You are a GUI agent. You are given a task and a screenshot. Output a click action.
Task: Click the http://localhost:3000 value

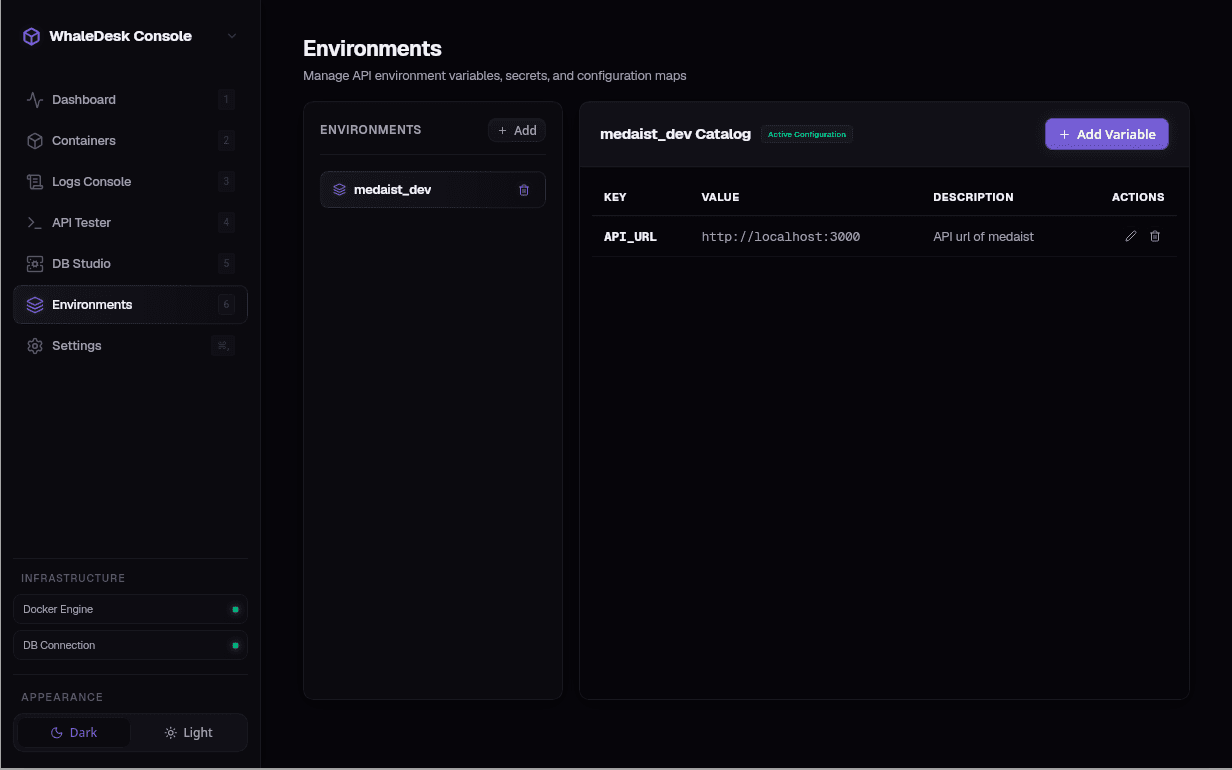tap(781, 237)
